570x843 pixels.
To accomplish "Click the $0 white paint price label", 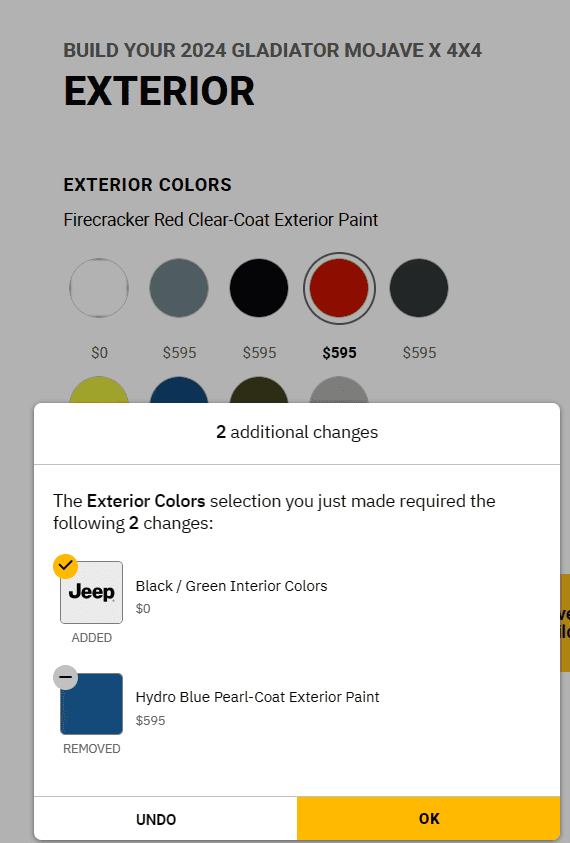I will (x=99, y=353).
